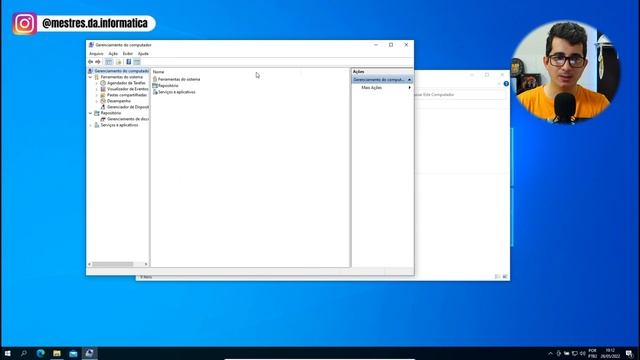
Task: Click the tree scrollbar right arrow
Action: click(146, 264)
